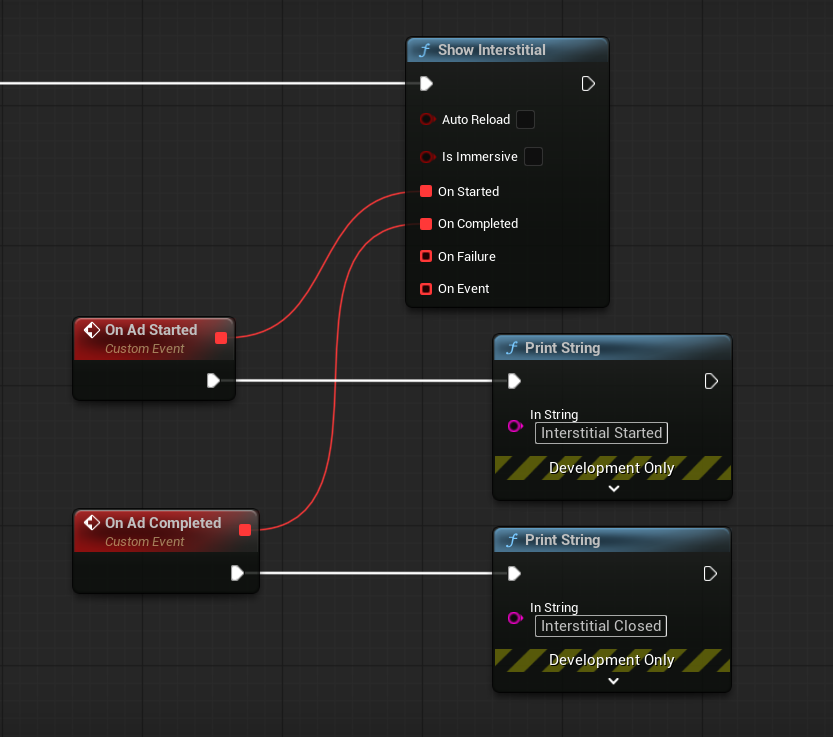
Task: Click function icon on Interstitial Closed Print String
Action: [512, 540]
